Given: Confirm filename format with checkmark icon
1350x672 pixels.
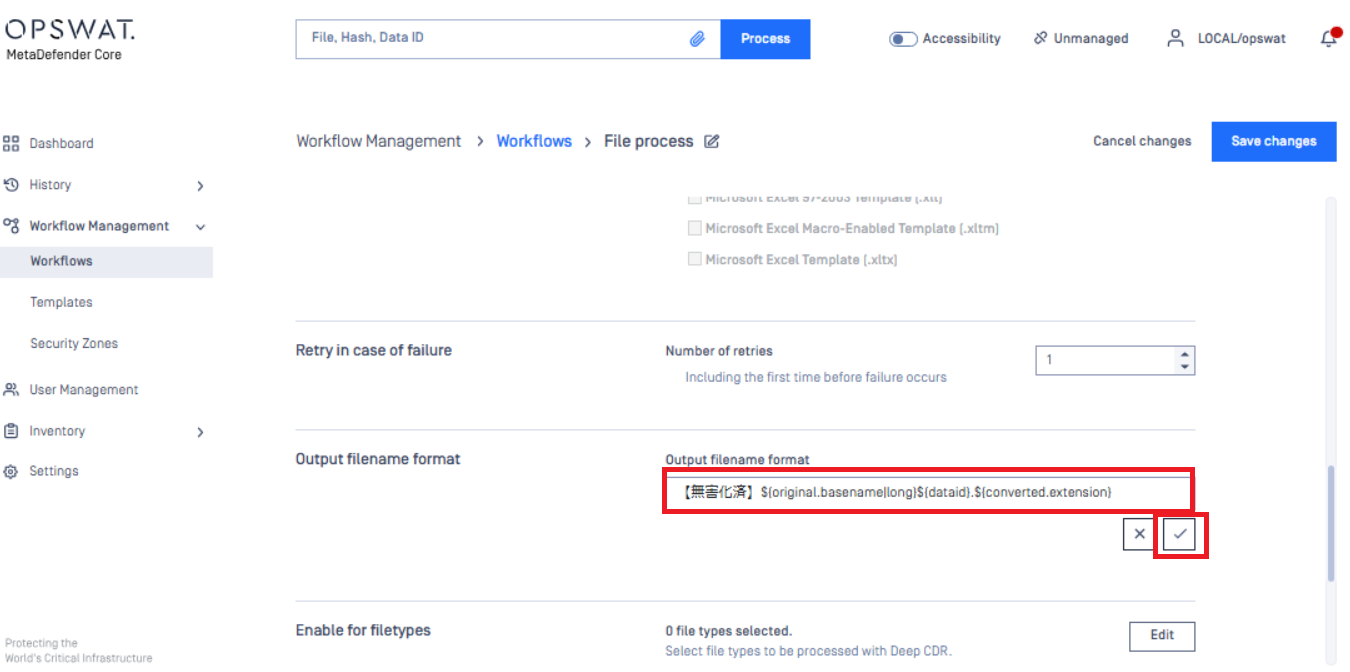Looking at the screenshot, I should click(x=1180, y=535).
